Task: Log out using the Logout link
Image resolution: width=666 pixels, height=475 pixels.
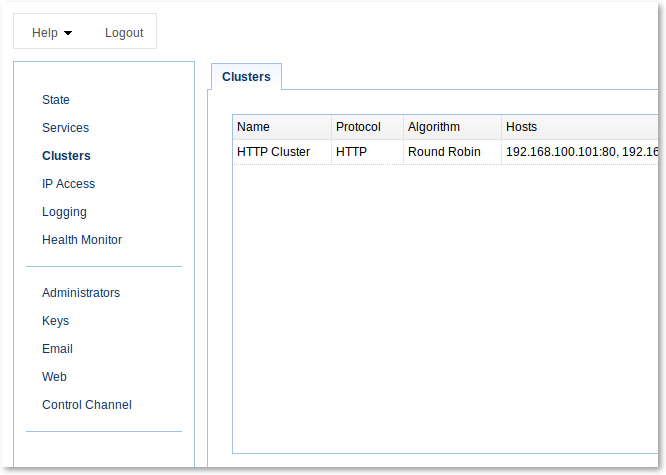Action: tap(124, 33)
